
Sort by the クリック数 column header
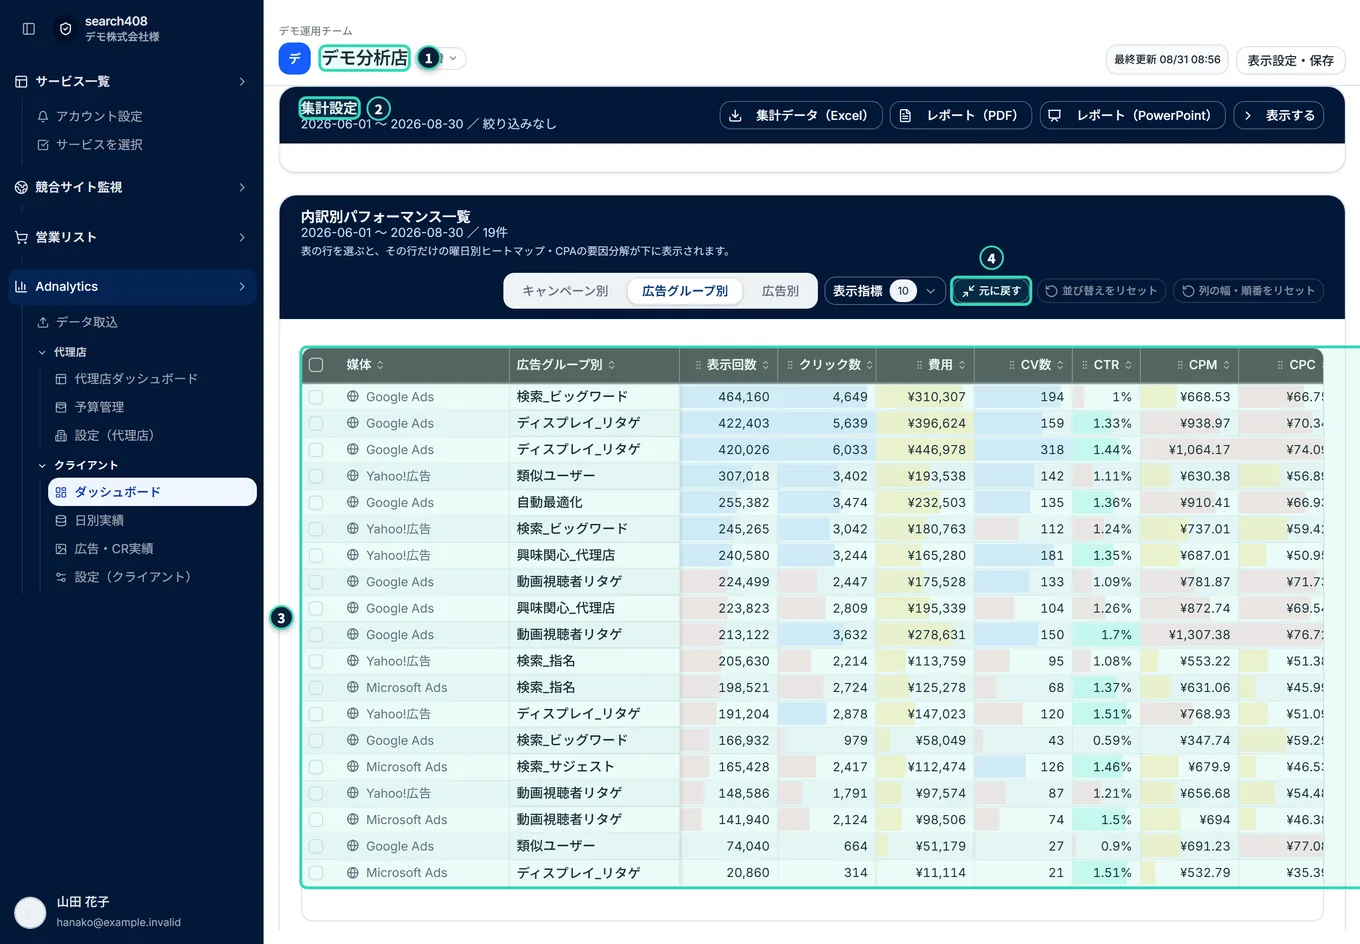coord(830,365)
